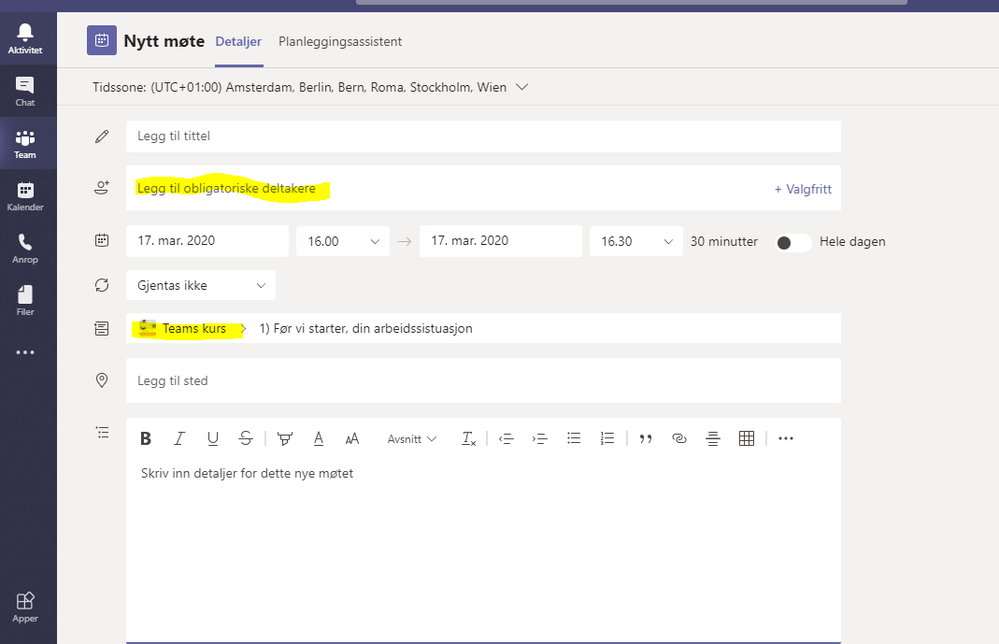
Task: Show more apps with sidebar ellipsis
Action: coord(25,352)
